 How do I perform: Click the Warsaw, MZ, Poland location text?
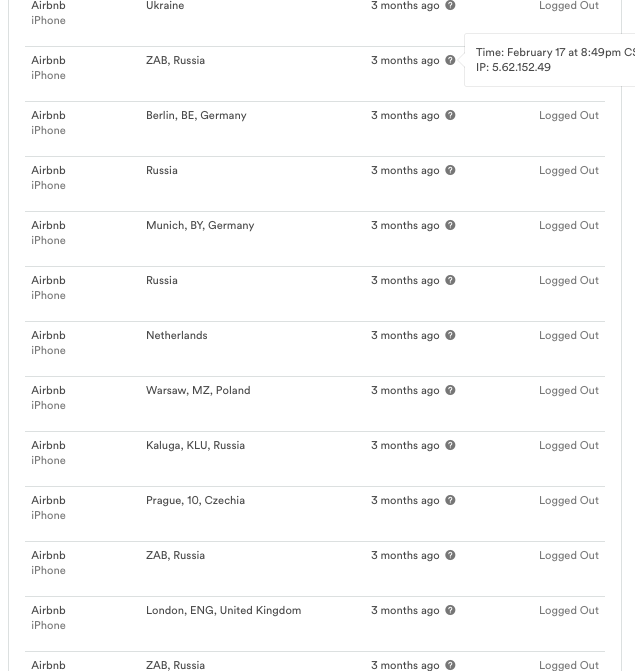click(198, 391)
